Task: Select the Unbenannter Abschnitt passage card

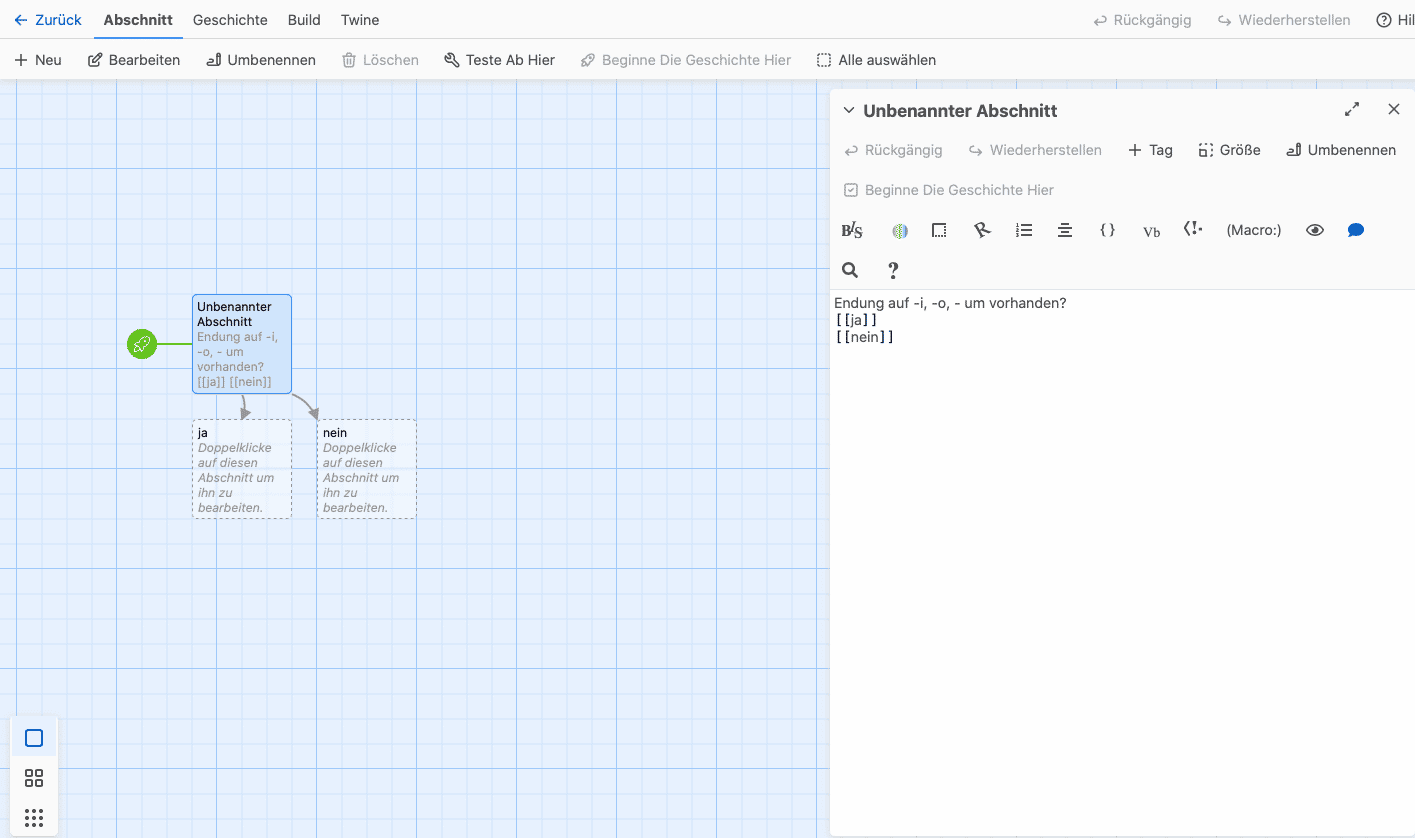Action: coord(242,344)
